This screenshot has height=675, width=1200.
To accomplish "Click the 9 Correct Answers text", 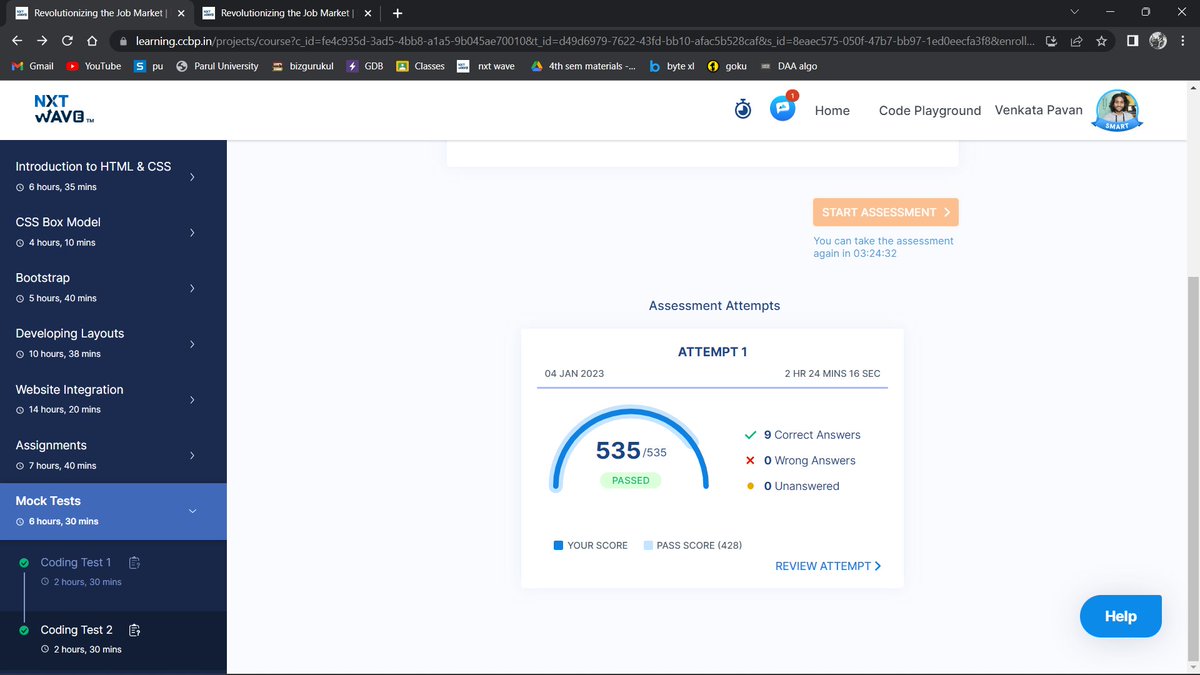I will point(811,435).
